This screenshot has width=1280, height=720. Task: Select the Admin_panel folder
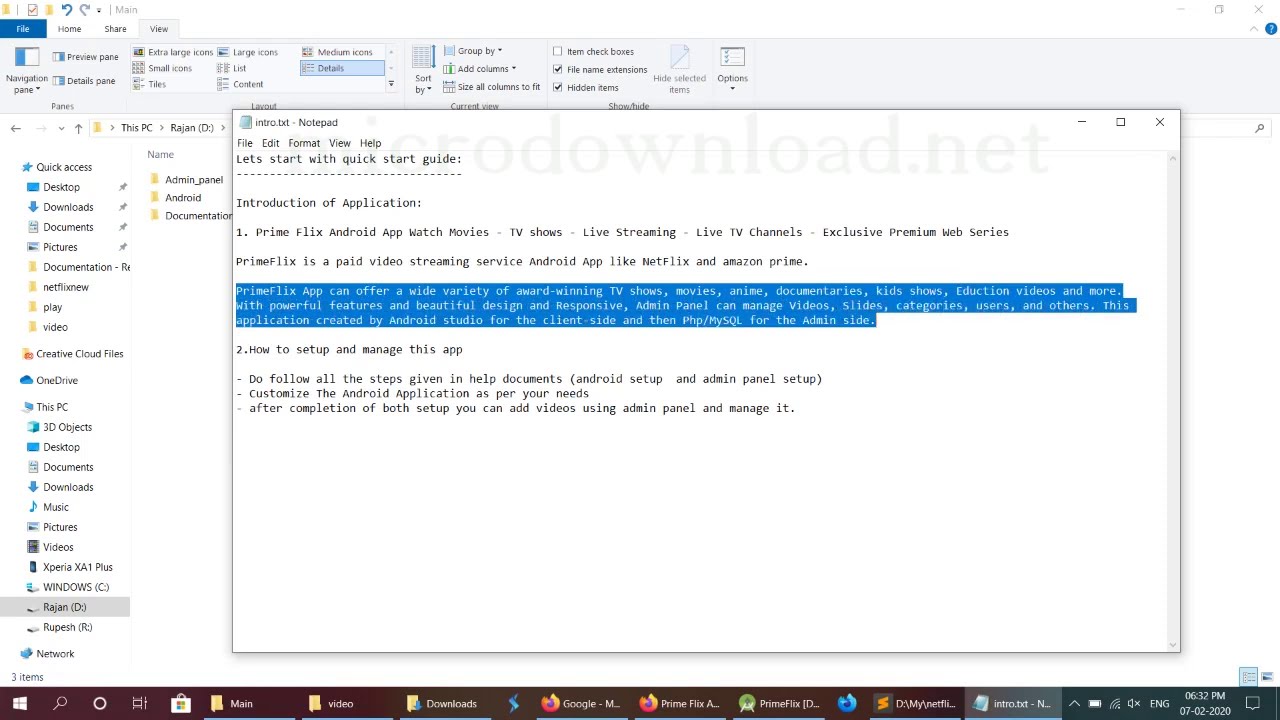[x=186, y=180]
